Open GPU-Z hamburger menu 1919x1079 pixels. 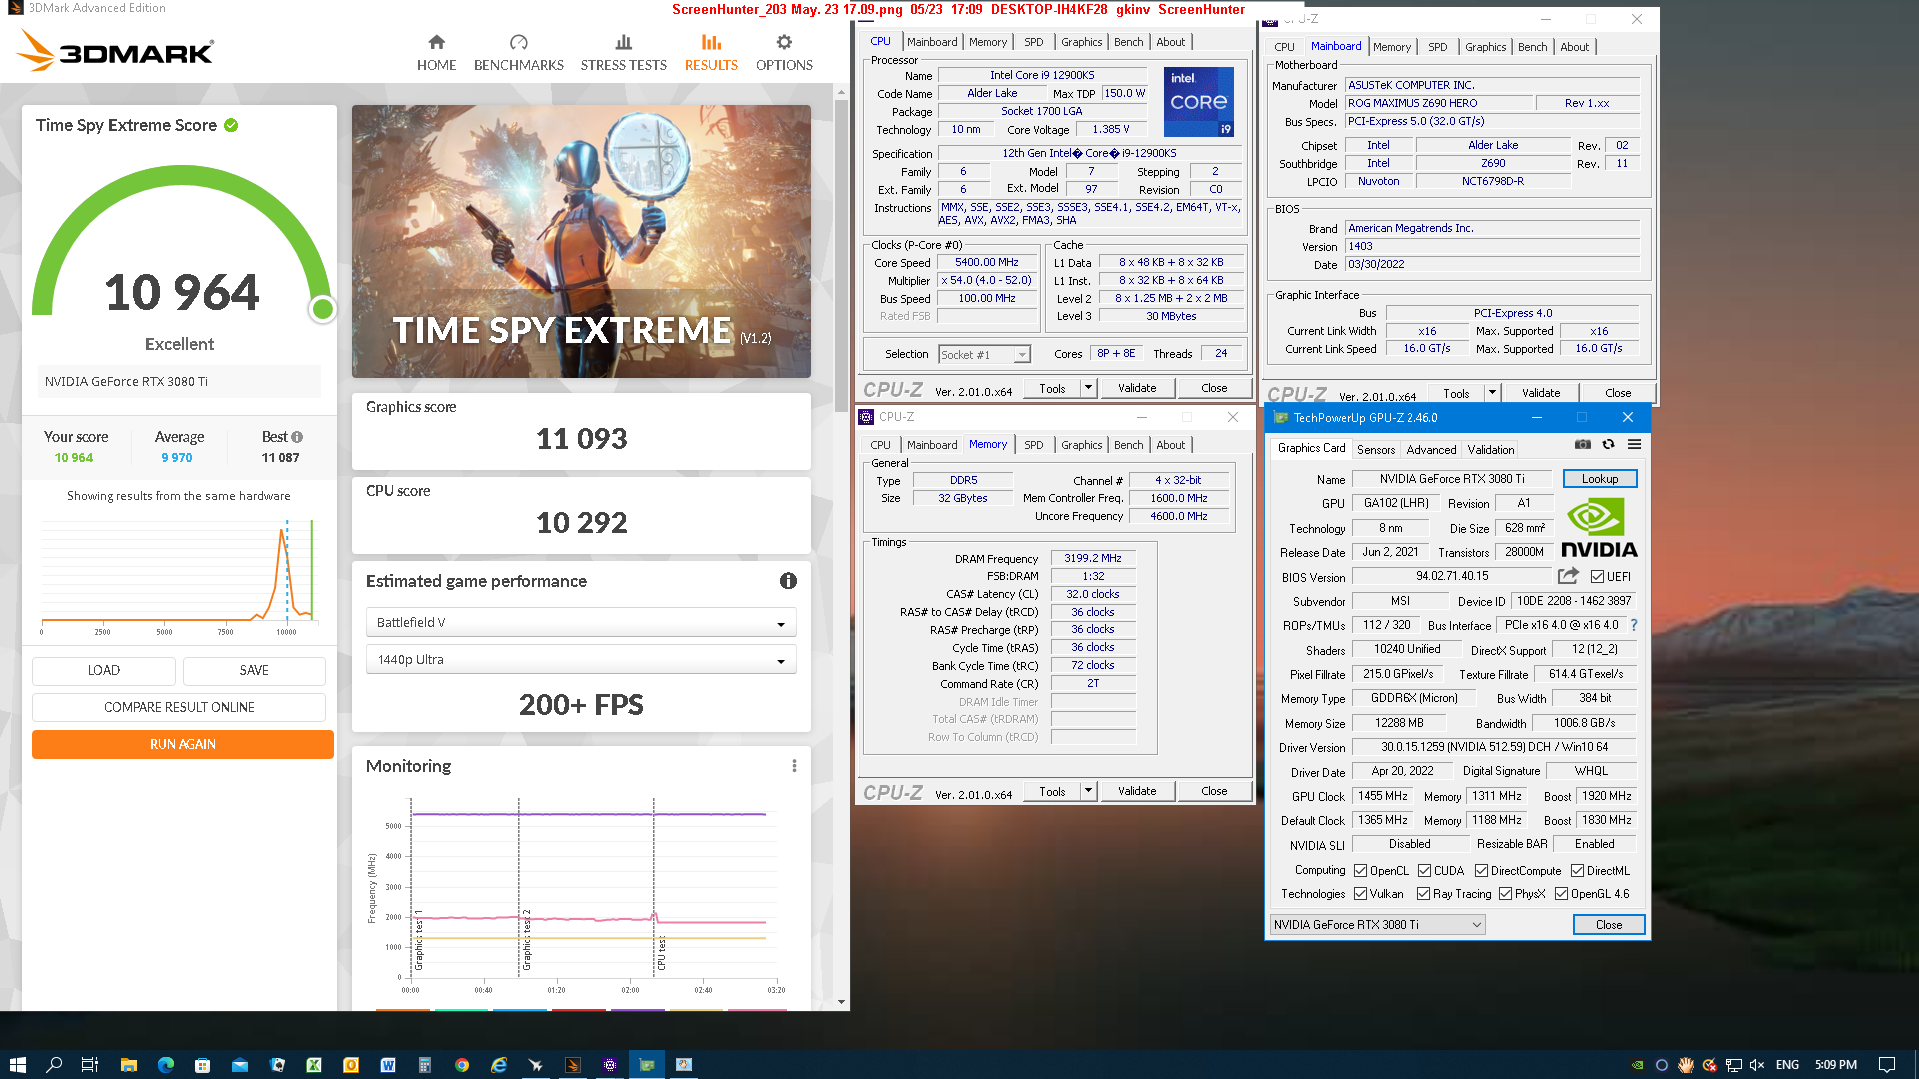coord(1634,445)
